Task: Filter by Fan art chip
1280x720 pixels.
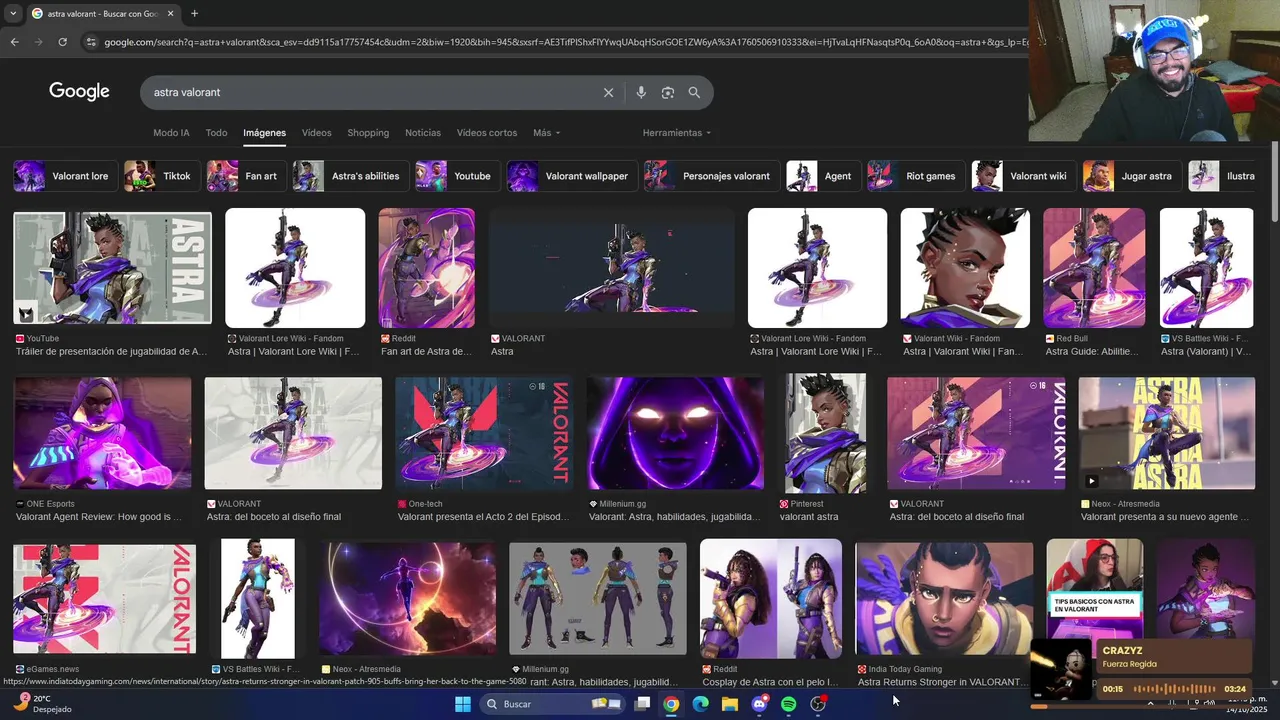Action: tap(246, 176)
